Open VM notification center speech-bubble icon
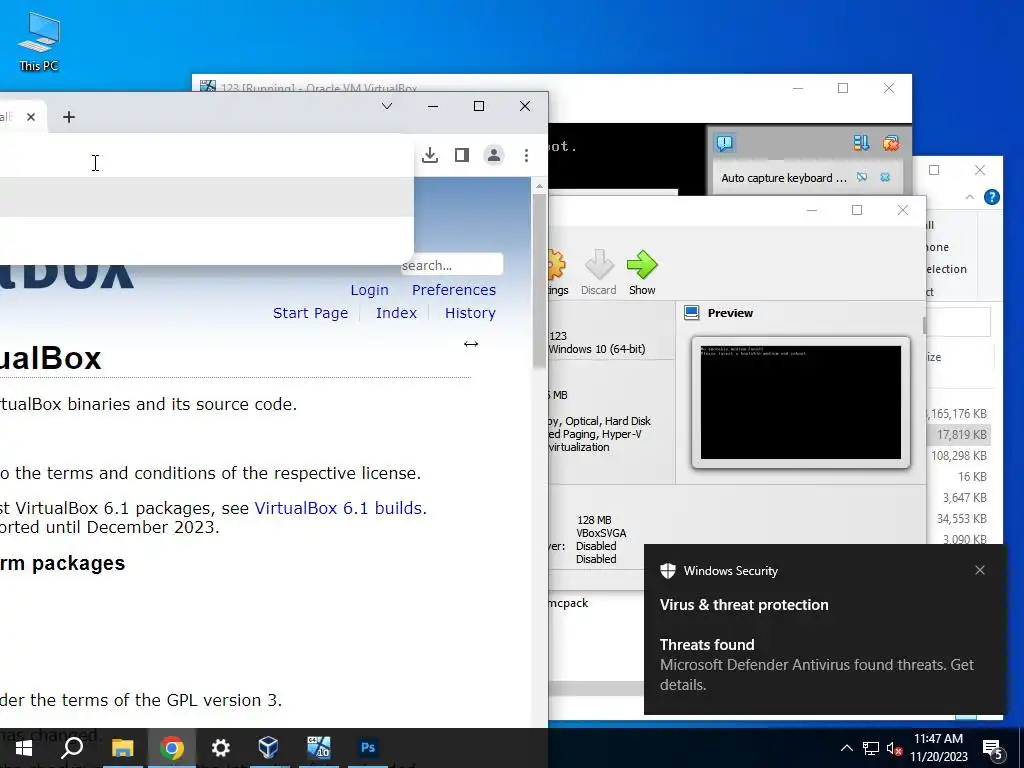The width and height of the screenshot is (1024, 768). point(724,143)
